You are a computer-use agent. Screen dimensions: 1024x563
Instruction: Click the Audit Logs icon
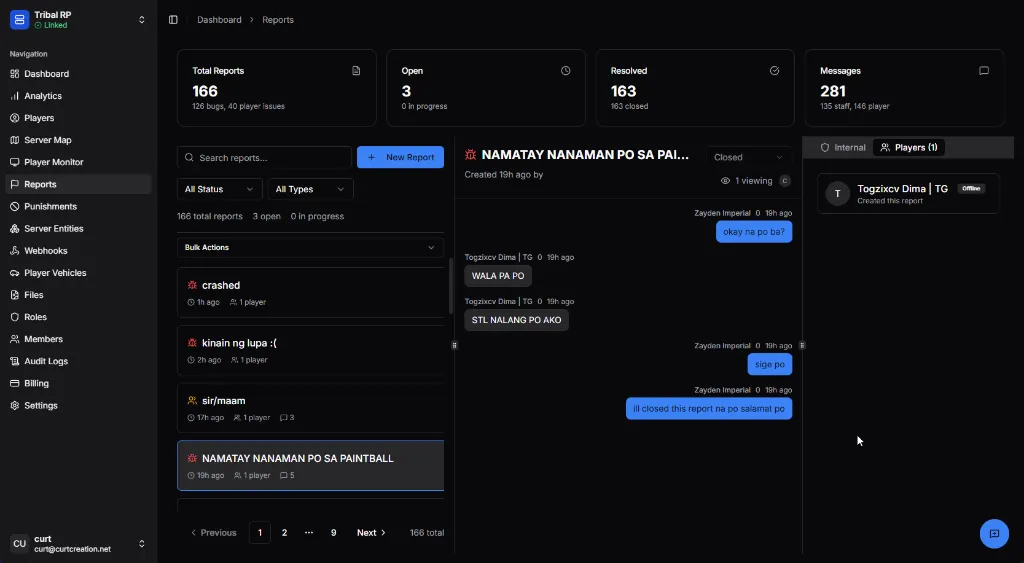(15, 361)
